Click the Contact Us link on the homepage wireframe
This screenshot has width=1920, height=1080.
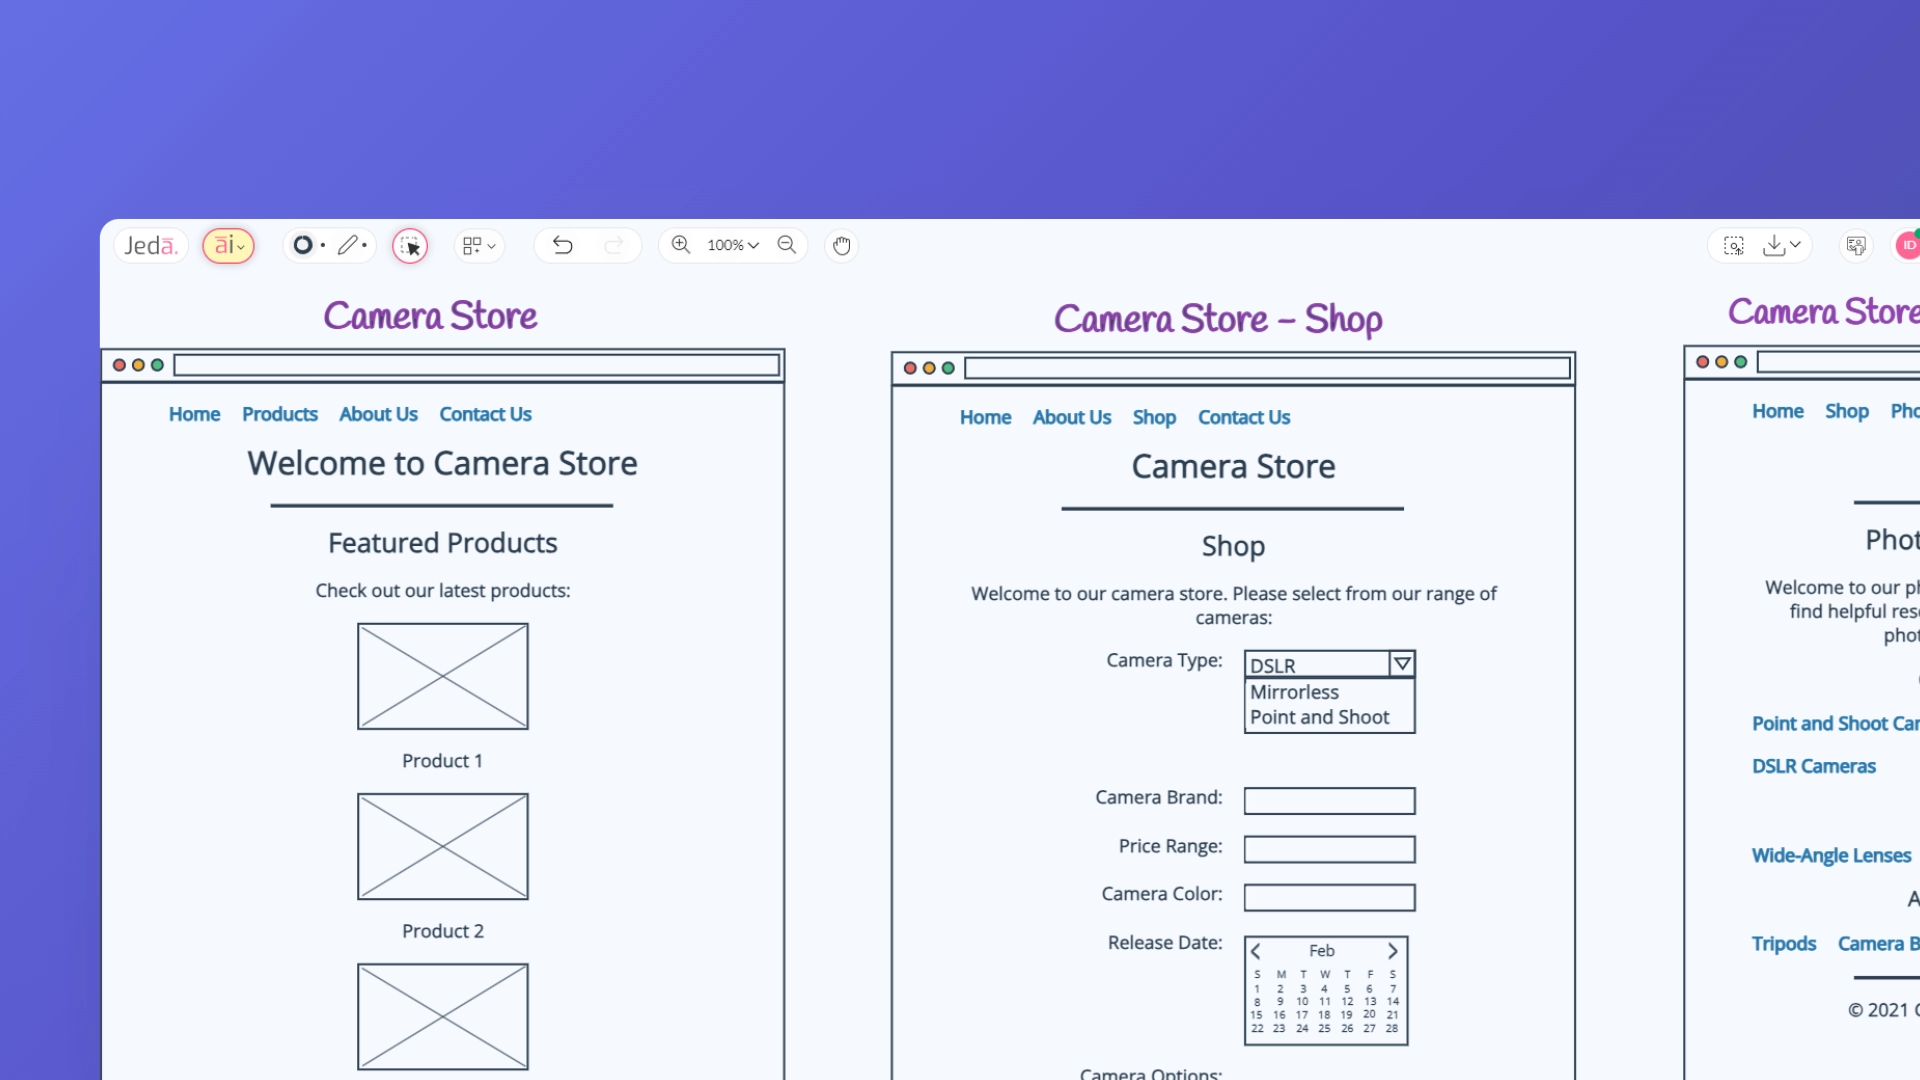tap(485, 413)
